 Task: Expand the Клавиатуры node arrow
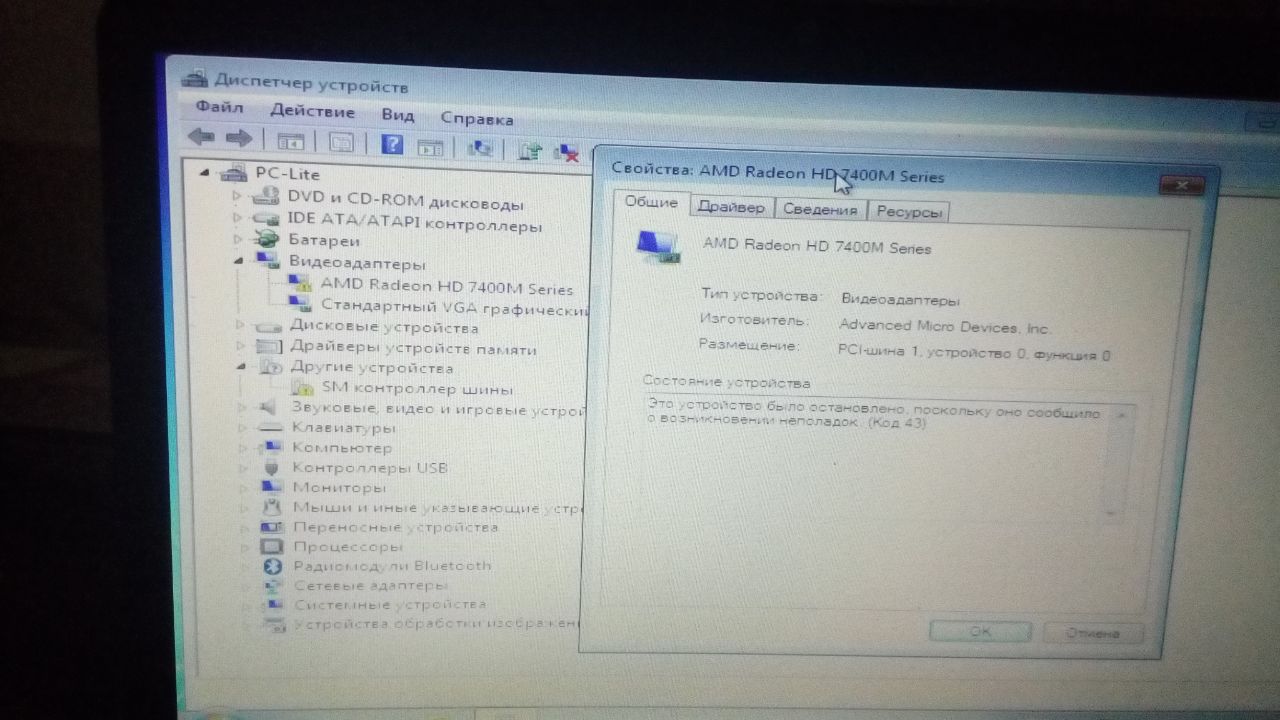click(x=244, y=428)
